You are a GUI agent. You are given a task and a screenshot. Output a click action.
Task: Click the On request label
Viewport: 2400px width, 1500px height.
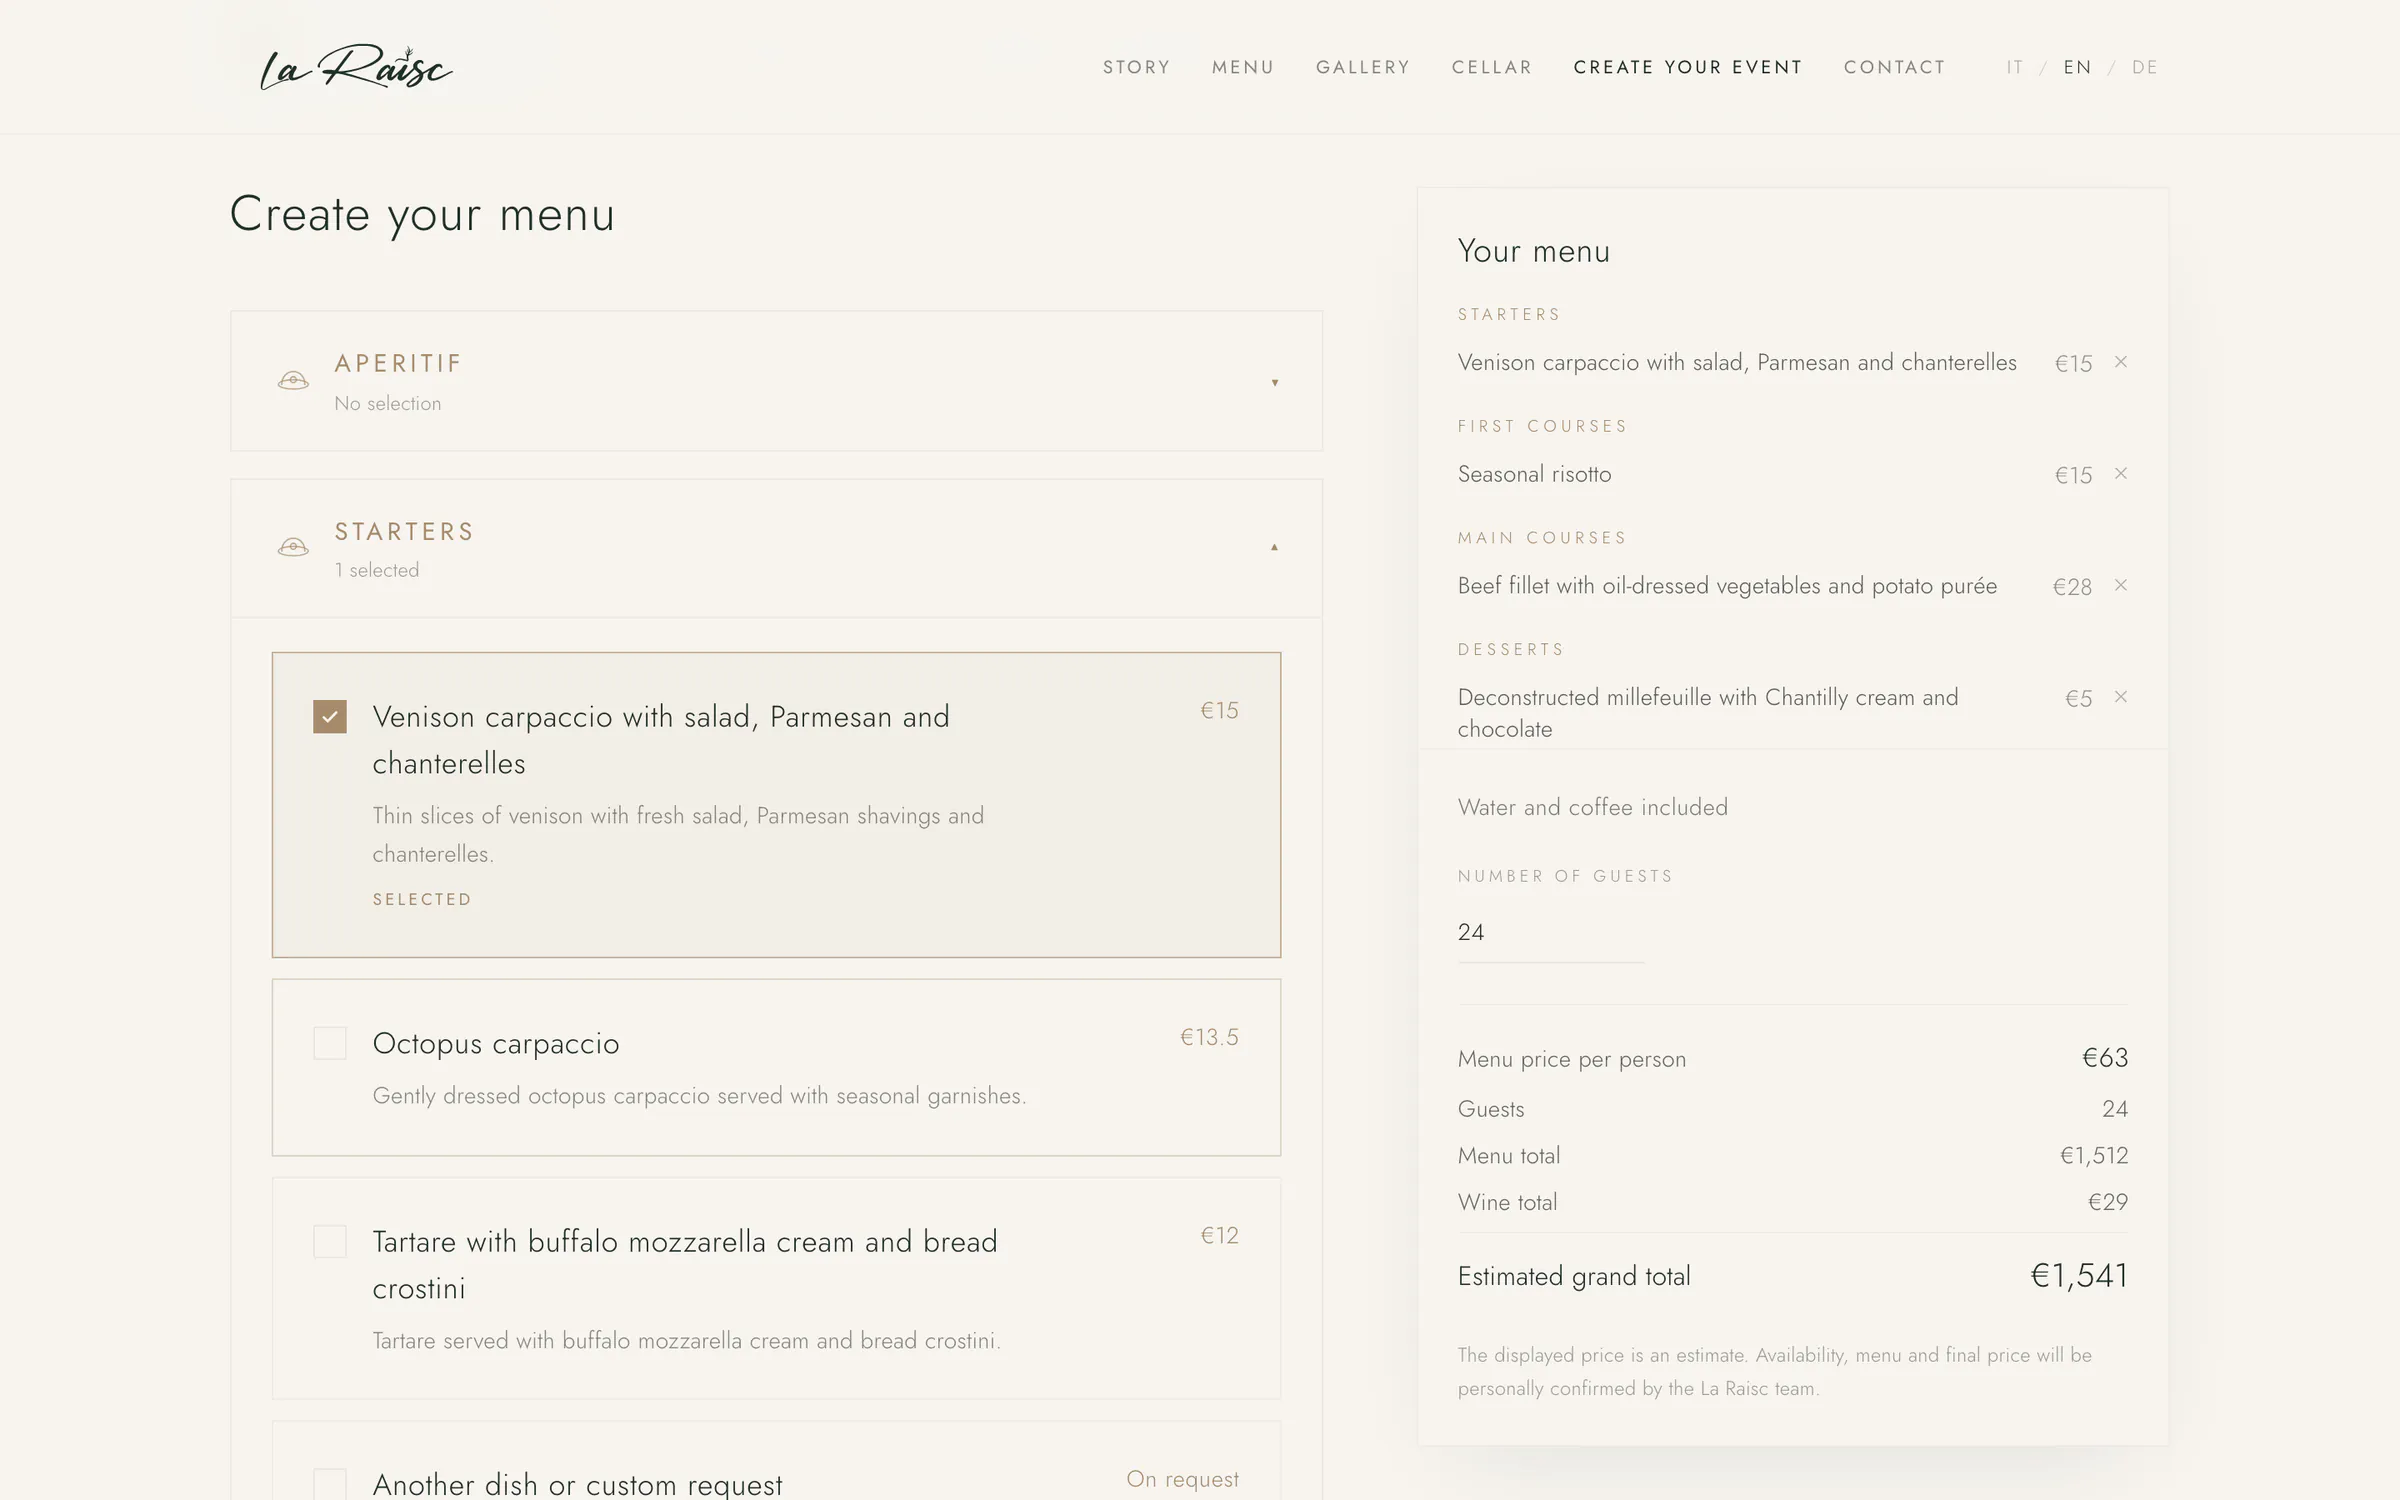tap(1182, 1479)
